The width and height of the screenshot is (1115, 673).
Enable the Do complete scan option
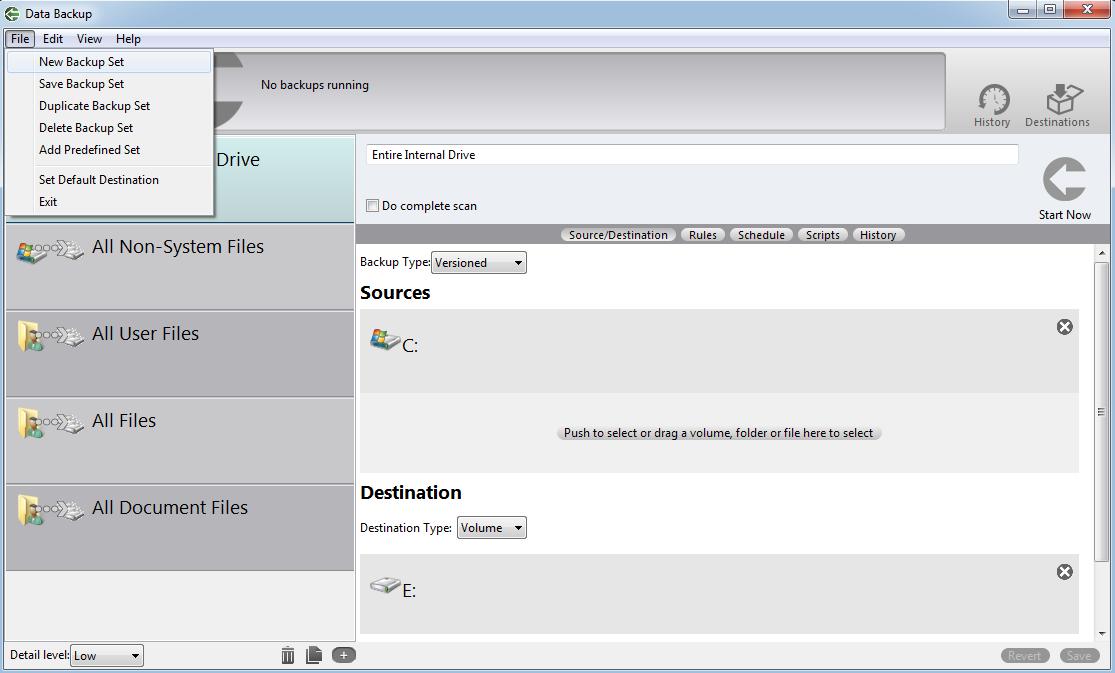(x=372, y=205)
